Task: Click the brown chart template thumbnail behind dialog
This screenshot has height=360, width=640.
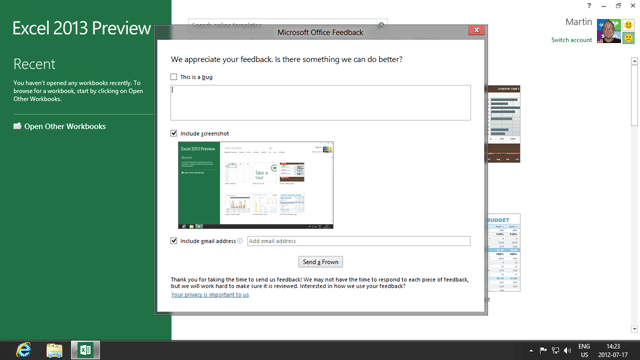Action: (x=504, y=124)
